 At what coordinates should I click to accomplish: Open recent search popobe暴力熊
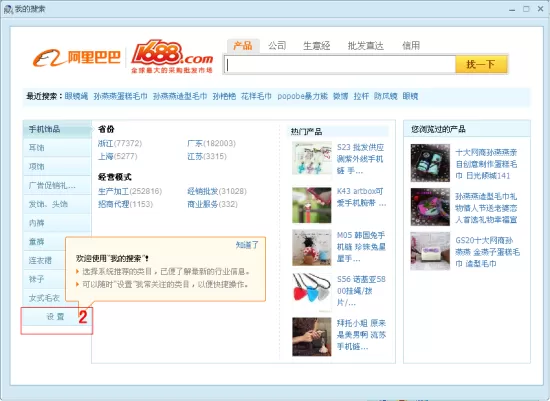point(302,96)
